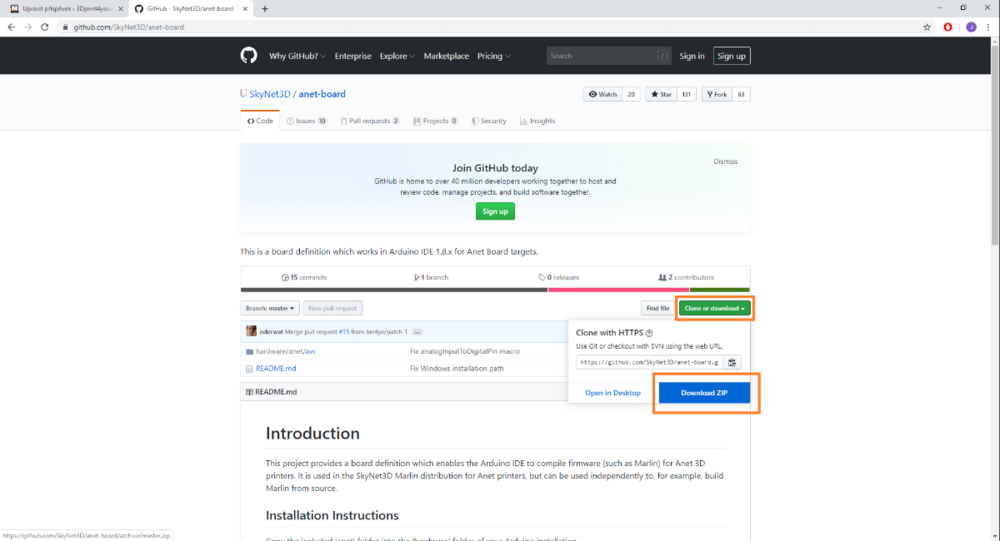Viewport: 1000px width, 541px height.
Task: Click Sign in in the header
Action: coord(691,56)
